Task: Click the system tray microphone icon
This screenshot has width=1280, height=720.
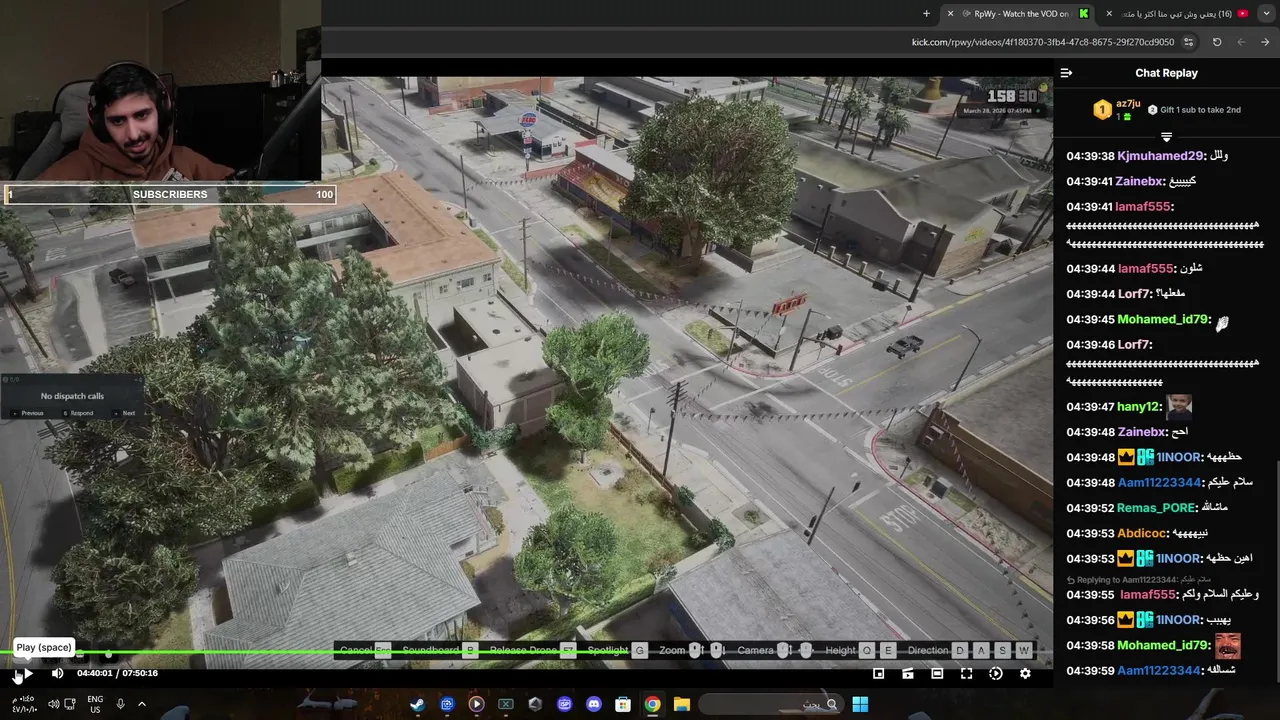Action: (120, 704)
